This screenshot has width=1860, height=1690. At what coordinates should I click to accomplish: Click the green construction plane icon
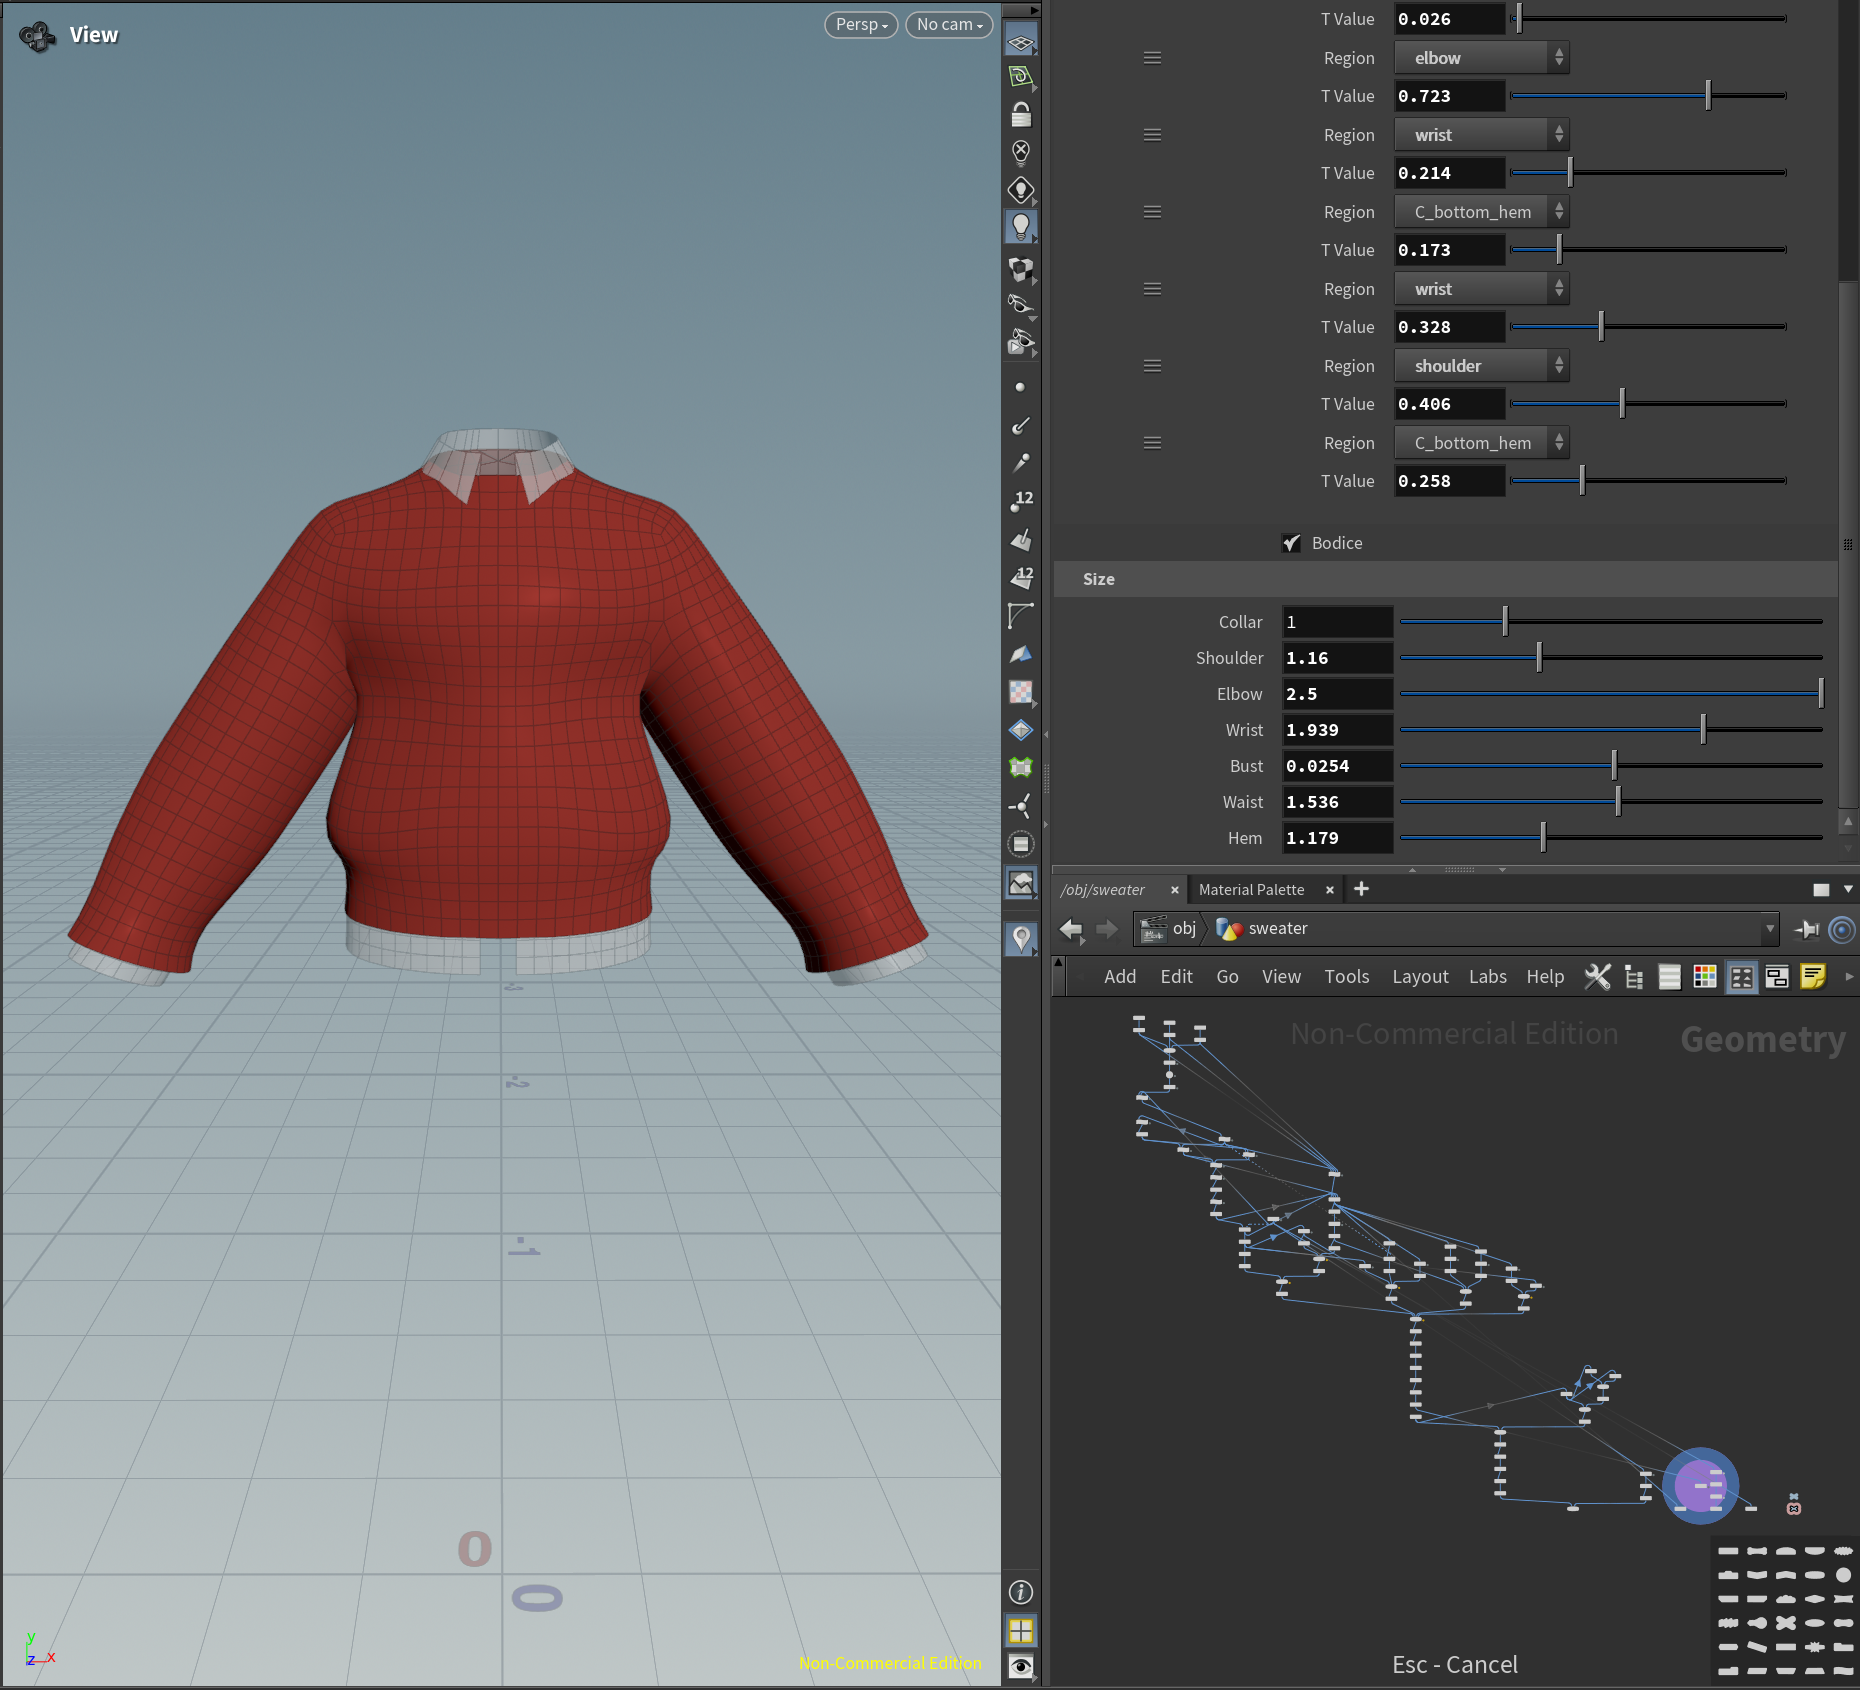(1020, 77)
